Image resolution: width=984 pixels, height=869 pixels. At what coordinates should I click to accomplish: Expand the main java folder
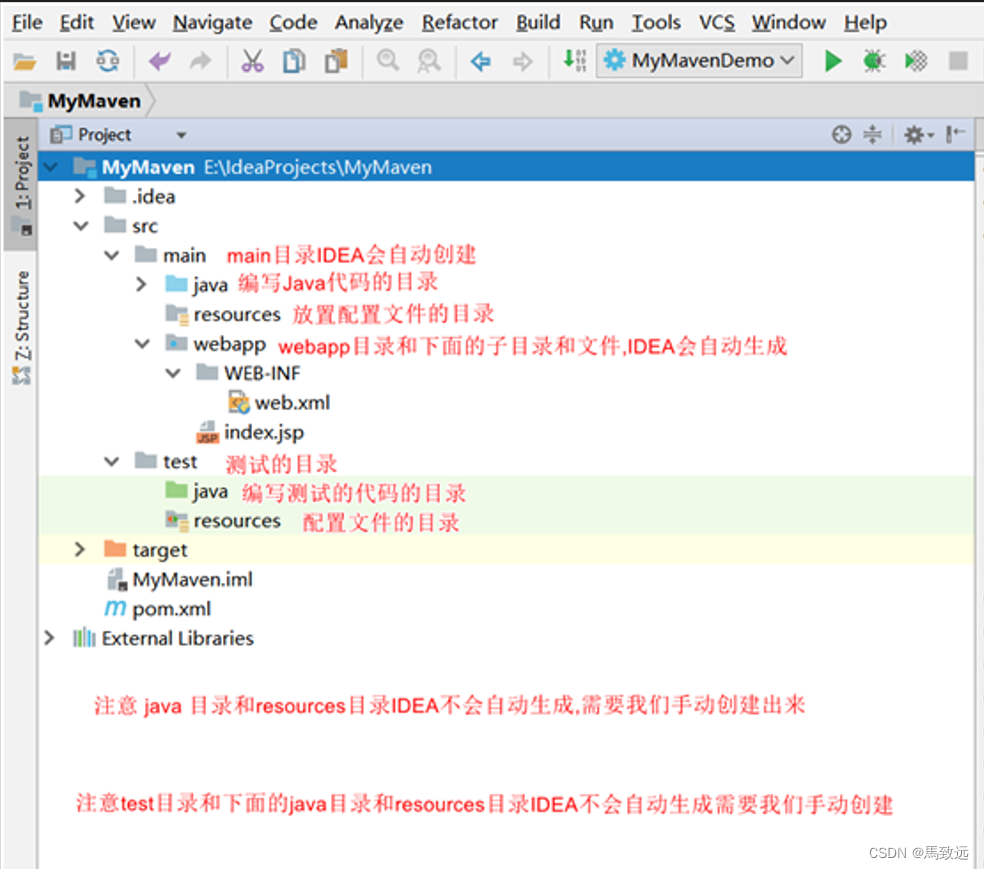click(x=142, y=284)
